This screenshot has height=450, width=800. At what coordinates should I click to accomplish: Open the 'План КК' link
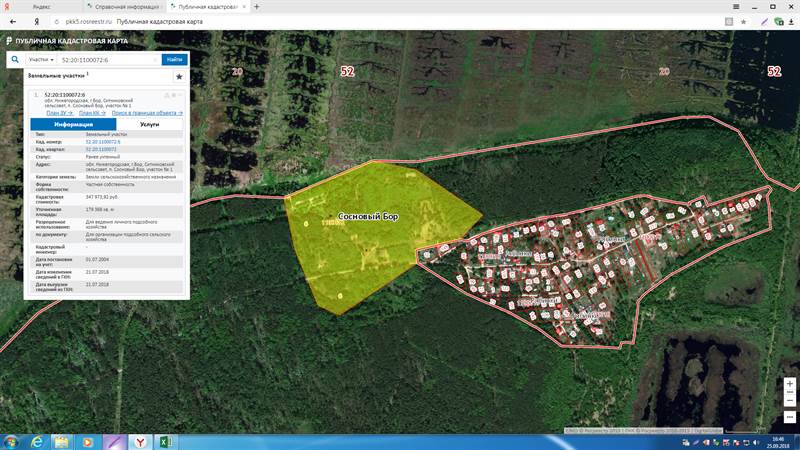[x=91, y=113]
